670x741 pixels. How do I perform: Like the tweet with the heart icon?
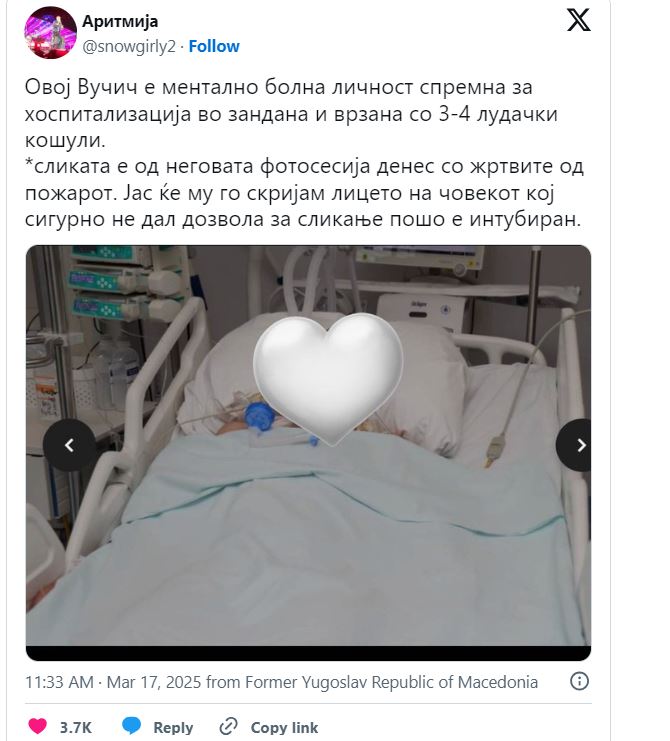(38, 726)
